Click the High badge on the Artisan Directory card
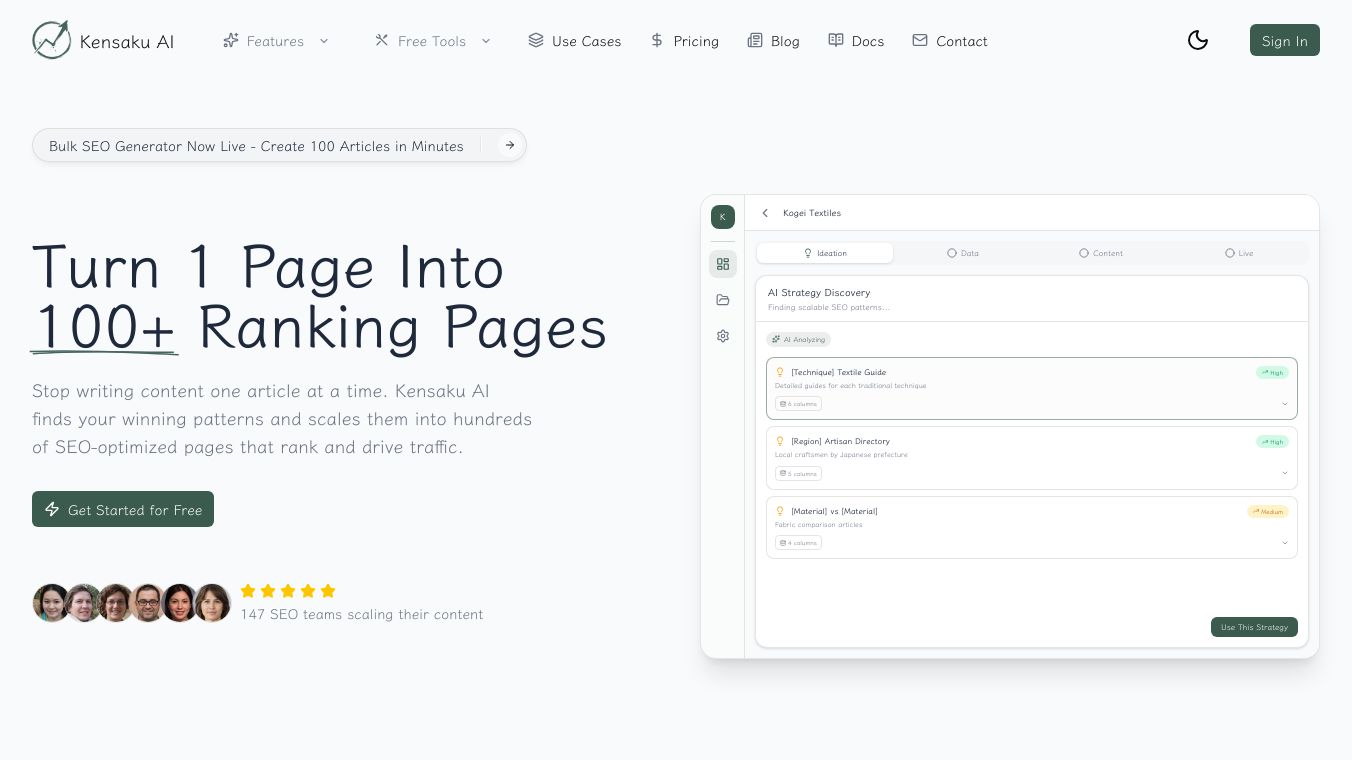This screenshot has height=760, width=1352. [1272, 442]
